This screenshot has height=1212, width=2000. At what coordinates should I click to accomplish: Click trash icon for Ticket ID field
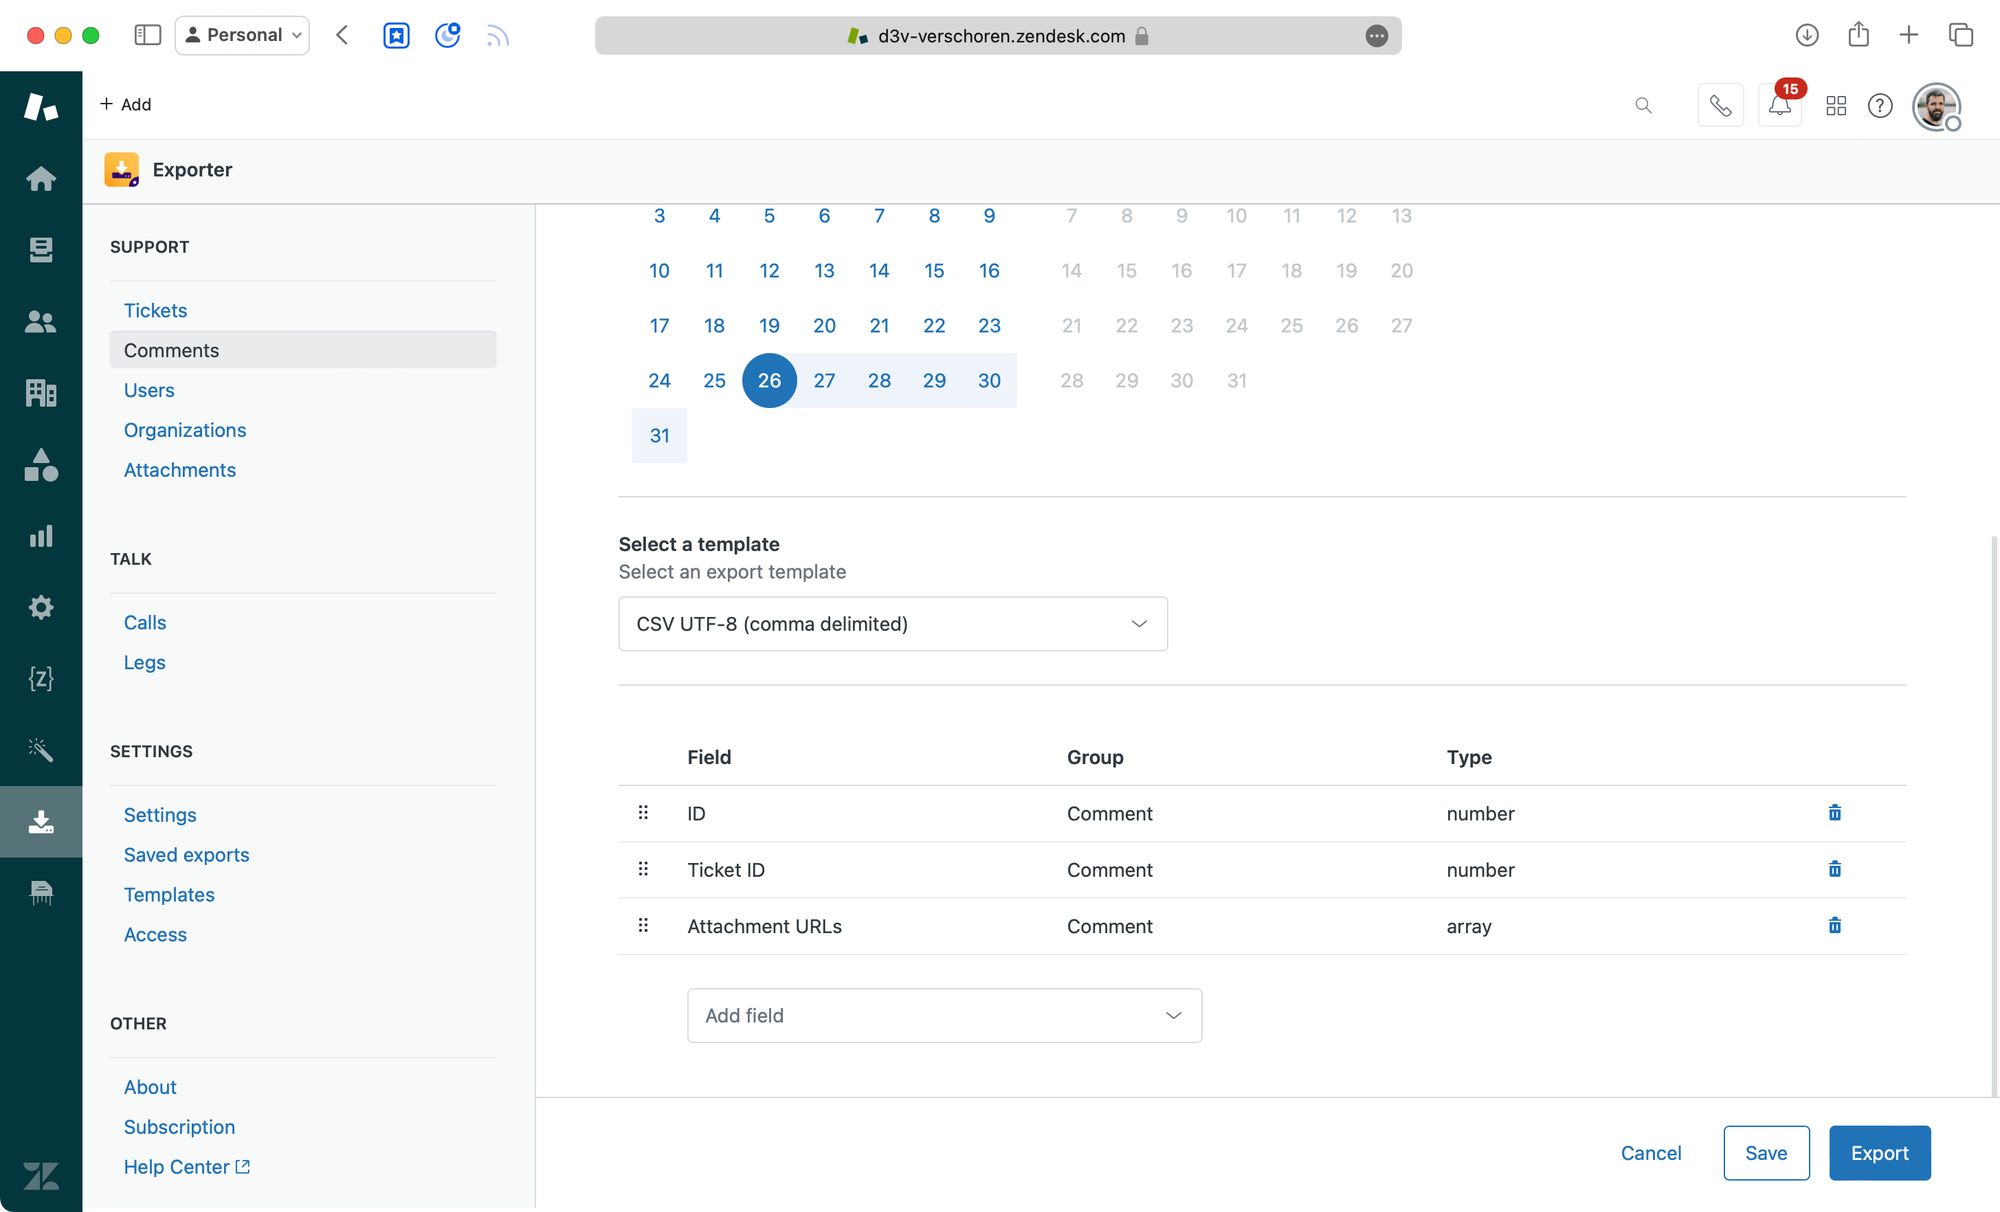(1834, 869)
